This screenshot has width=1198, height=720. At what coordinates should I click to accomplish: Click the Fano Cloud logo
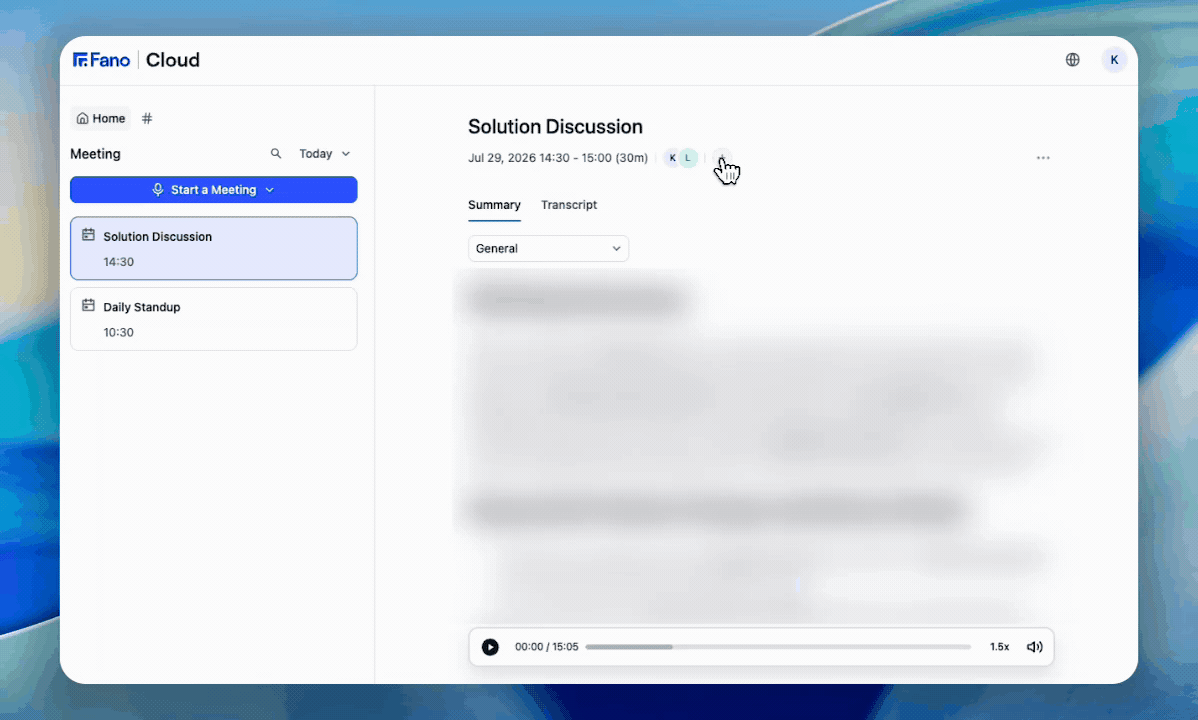[x=136, y=60]
